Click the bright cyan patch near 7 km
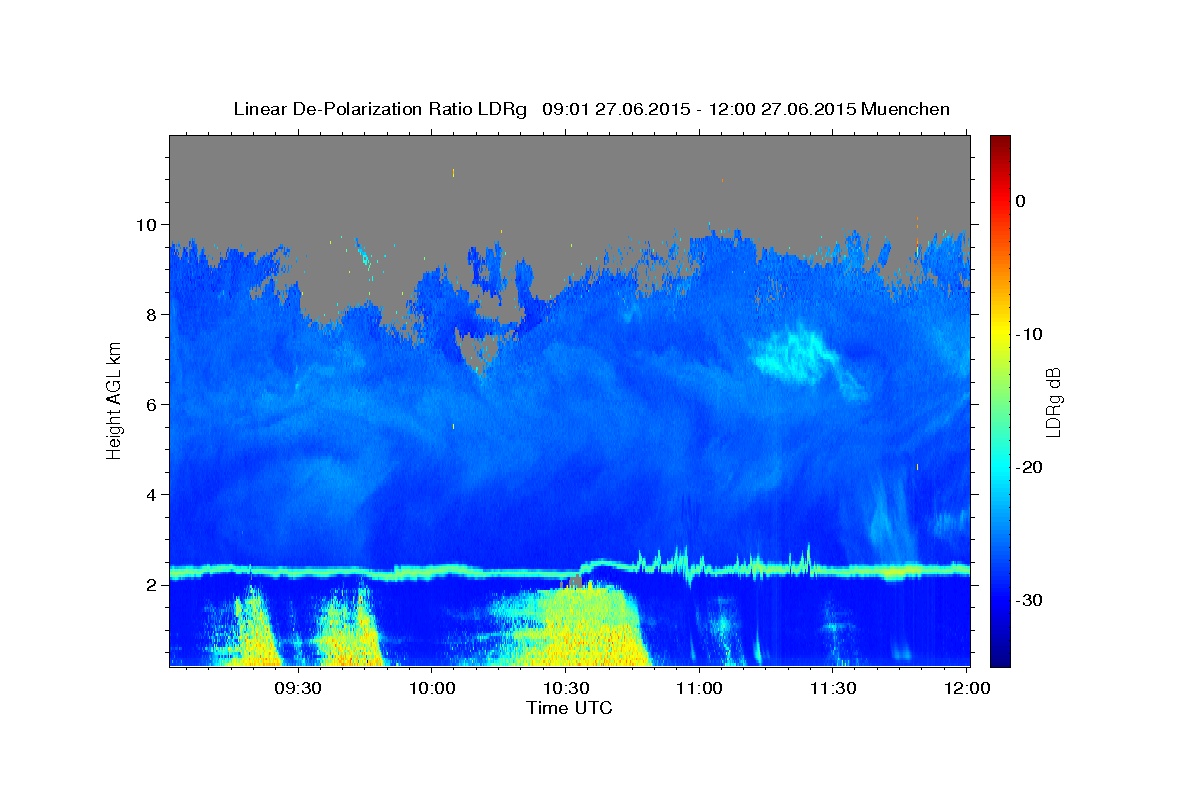1200x800 pixels. tap(797, 355)
